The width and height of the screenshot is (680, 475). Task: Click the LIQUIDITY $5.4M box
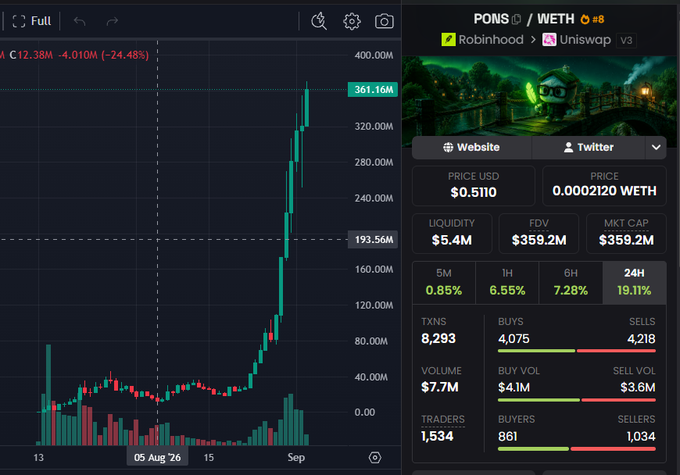(x=452, y=233)
